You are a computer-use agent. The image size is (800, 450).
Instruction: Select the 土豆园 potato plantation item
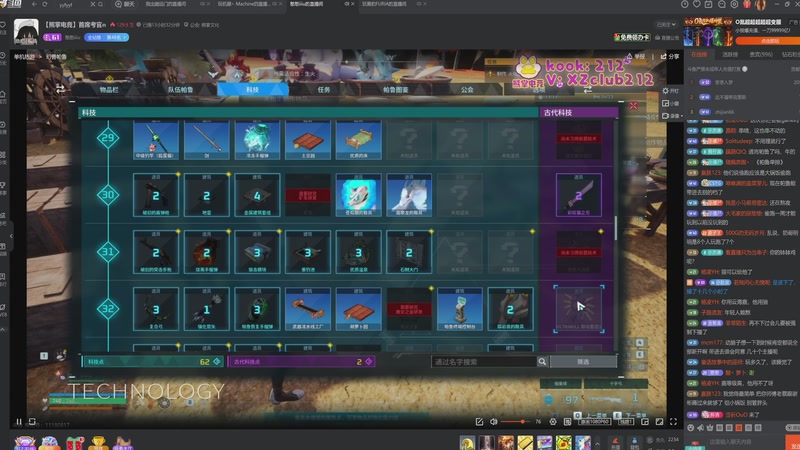pyautogui.click(x=308, y=139)
